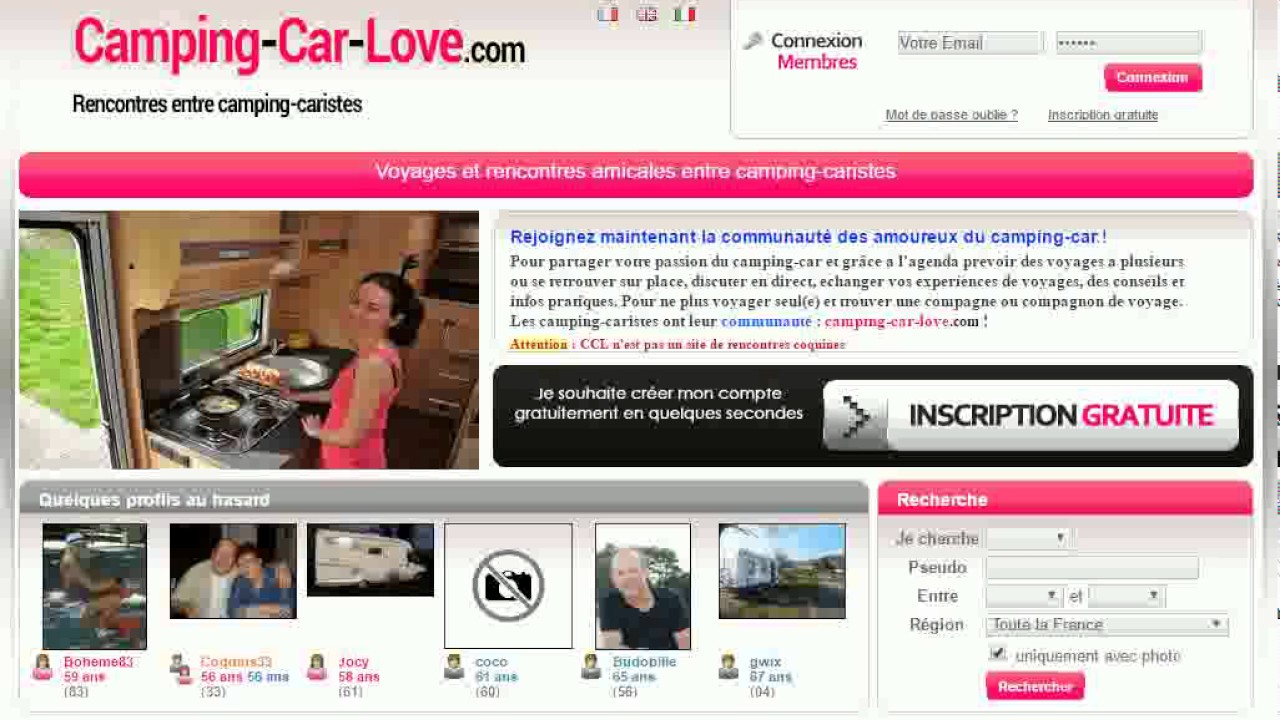
Task: Open Budopille profile photo
Action: 643,586
